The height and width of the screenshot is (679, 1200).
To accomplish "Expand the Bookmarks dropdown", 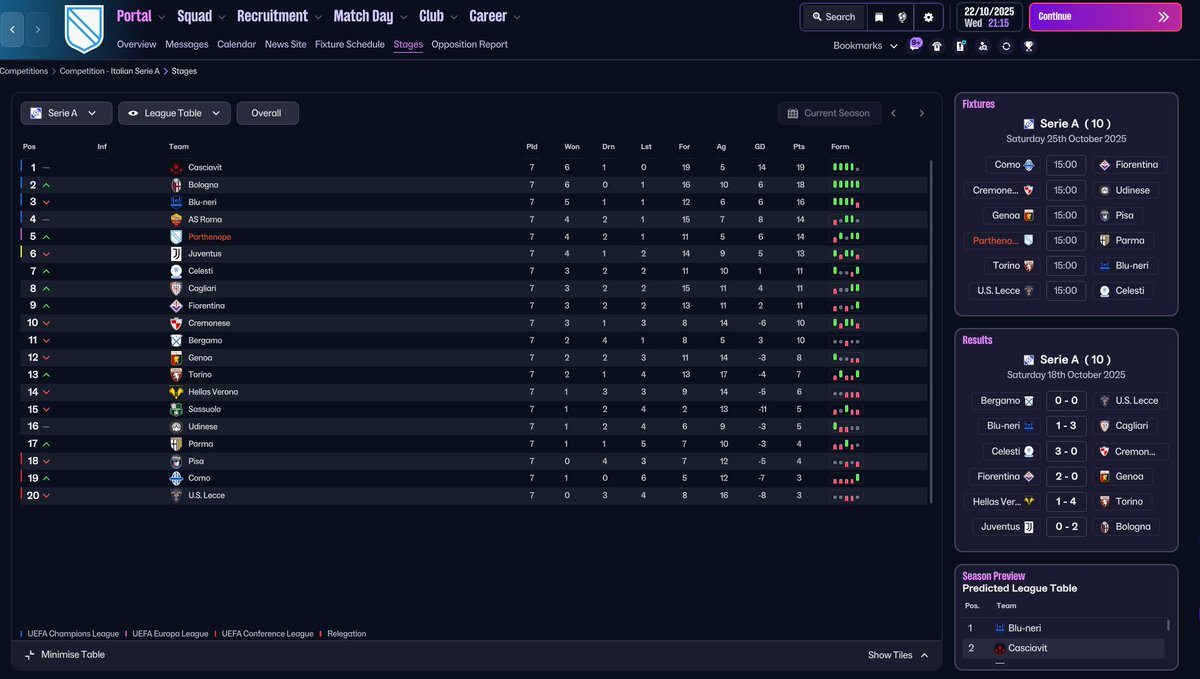I will coord(865,46).
